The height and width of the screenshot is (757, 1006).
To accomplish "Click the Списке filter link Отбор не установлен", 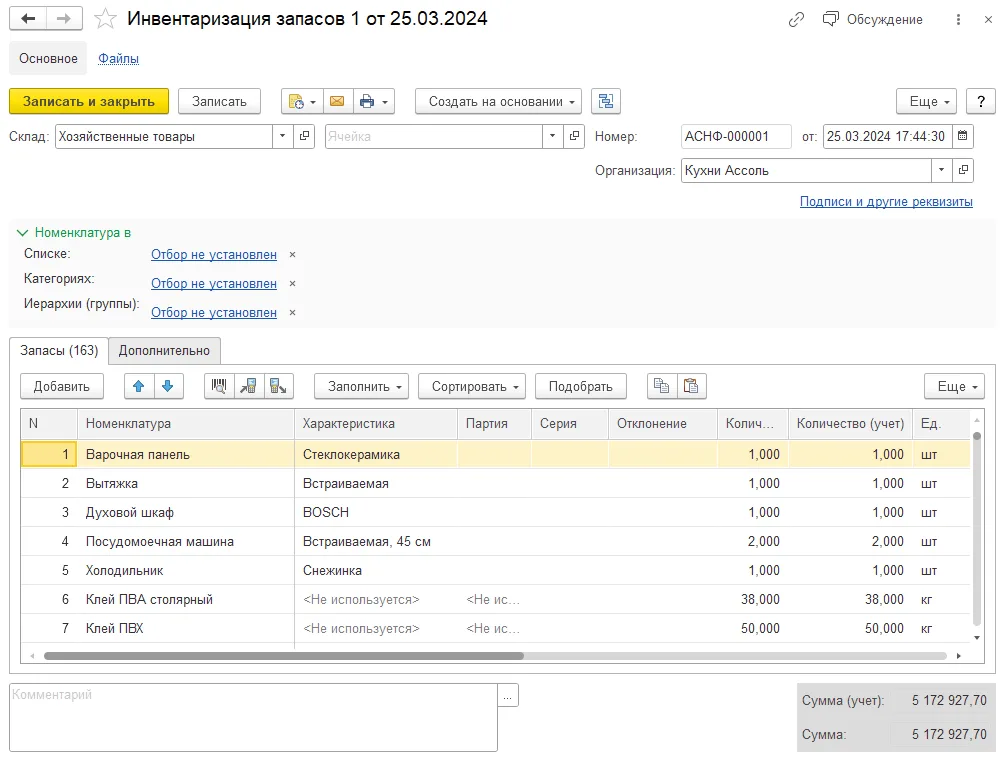I will coord(214,255).
